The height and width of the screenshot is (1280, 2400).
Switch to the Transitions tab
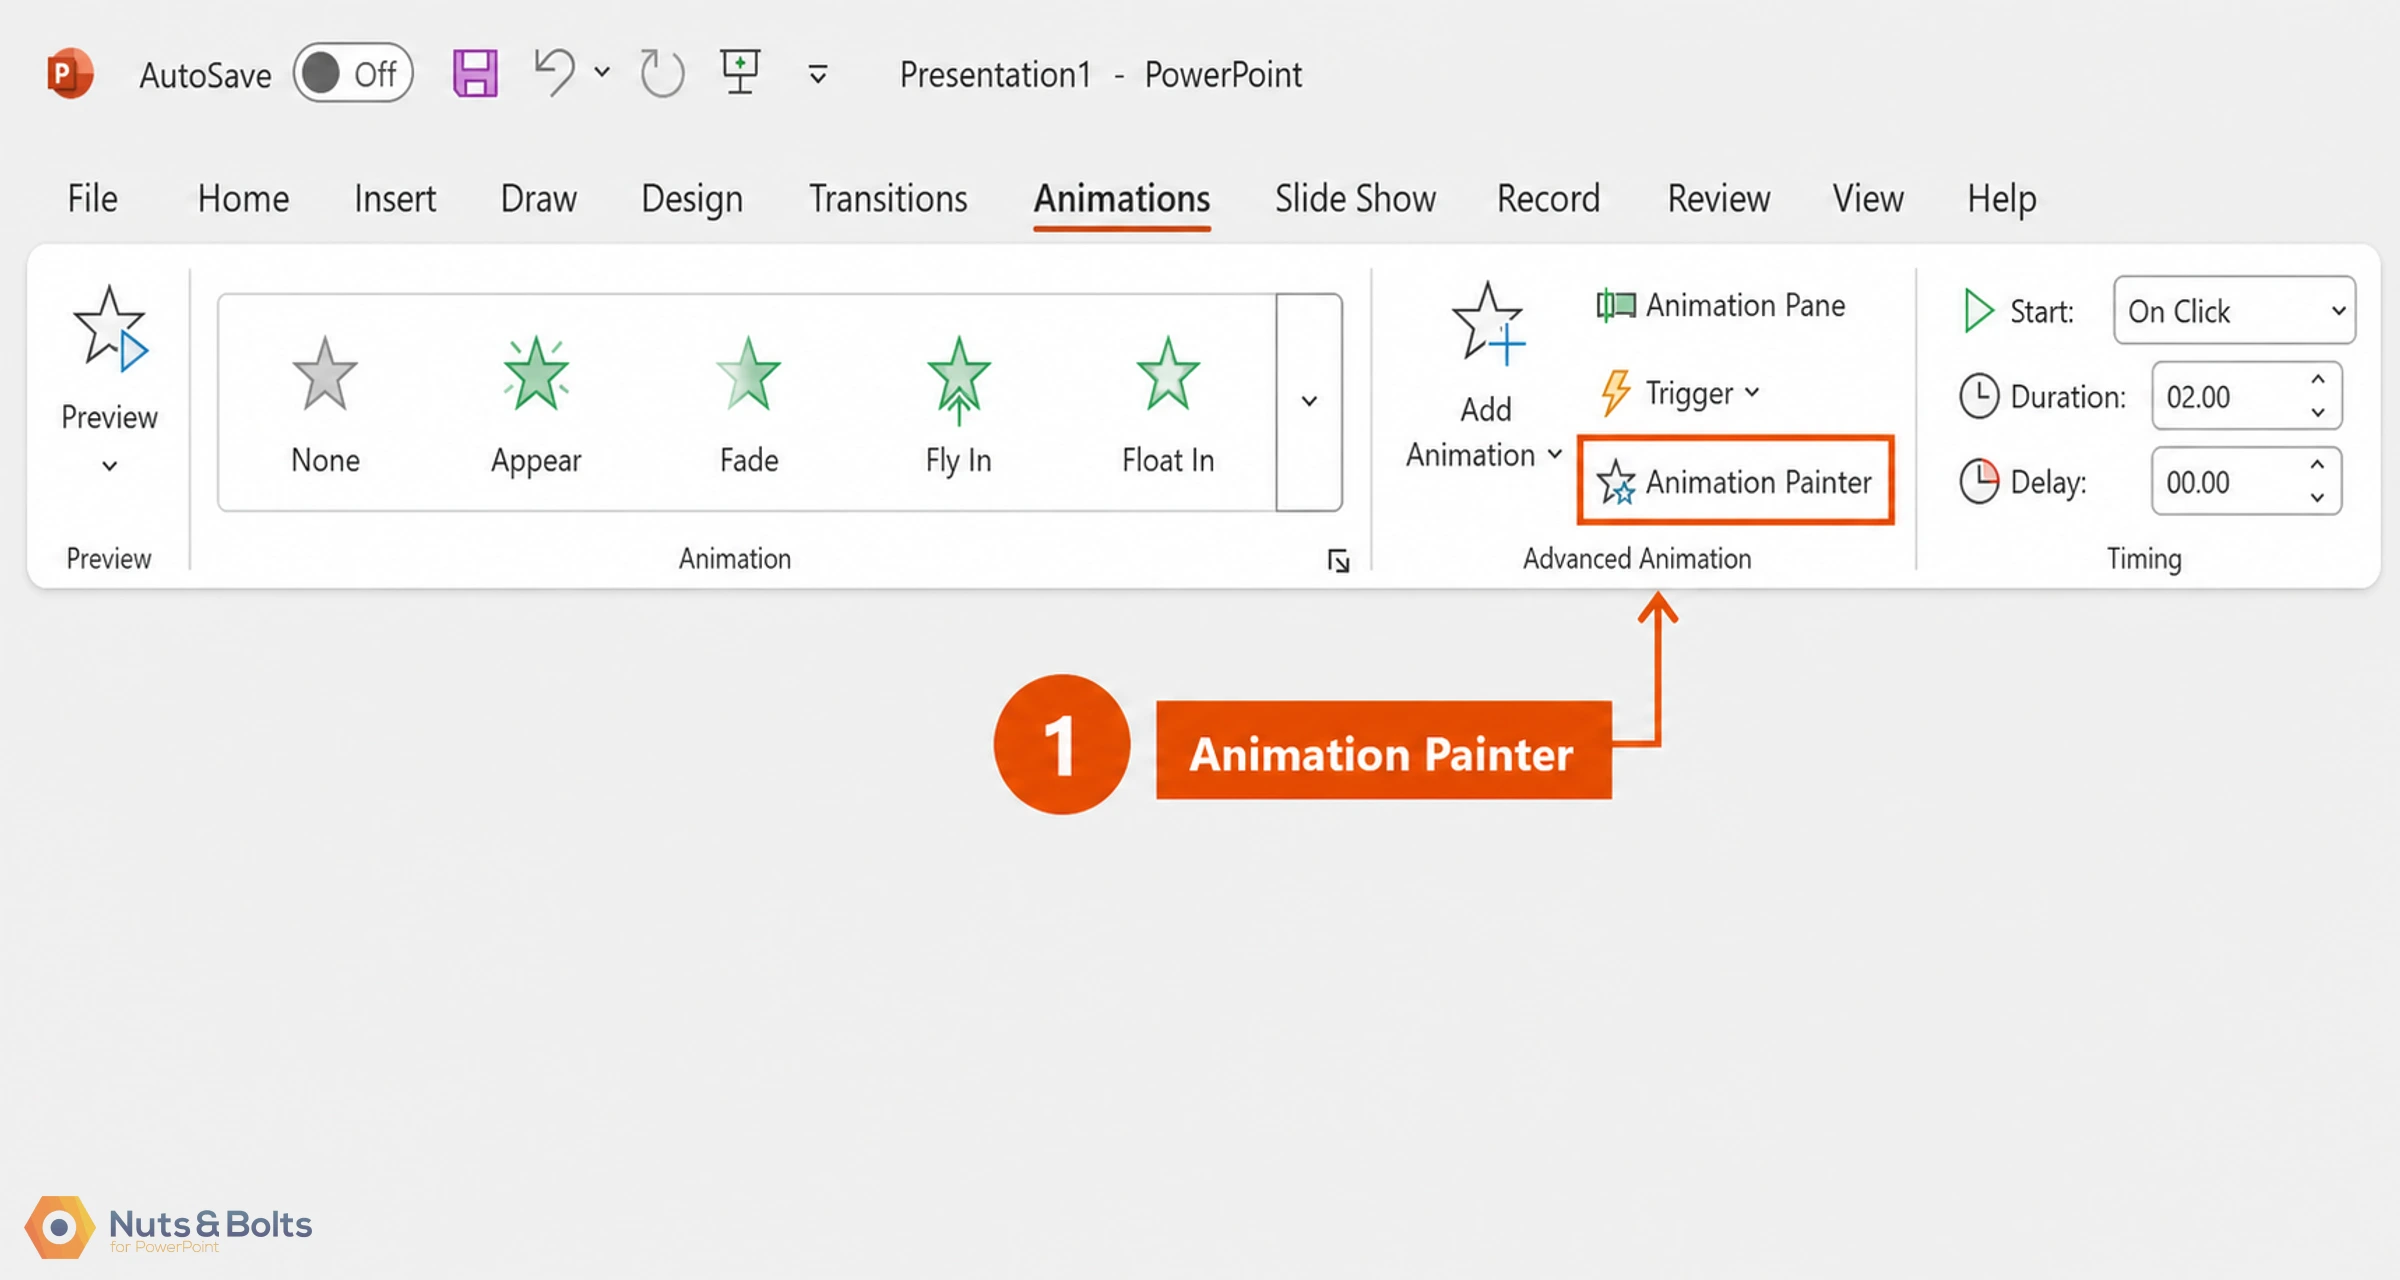888,198
